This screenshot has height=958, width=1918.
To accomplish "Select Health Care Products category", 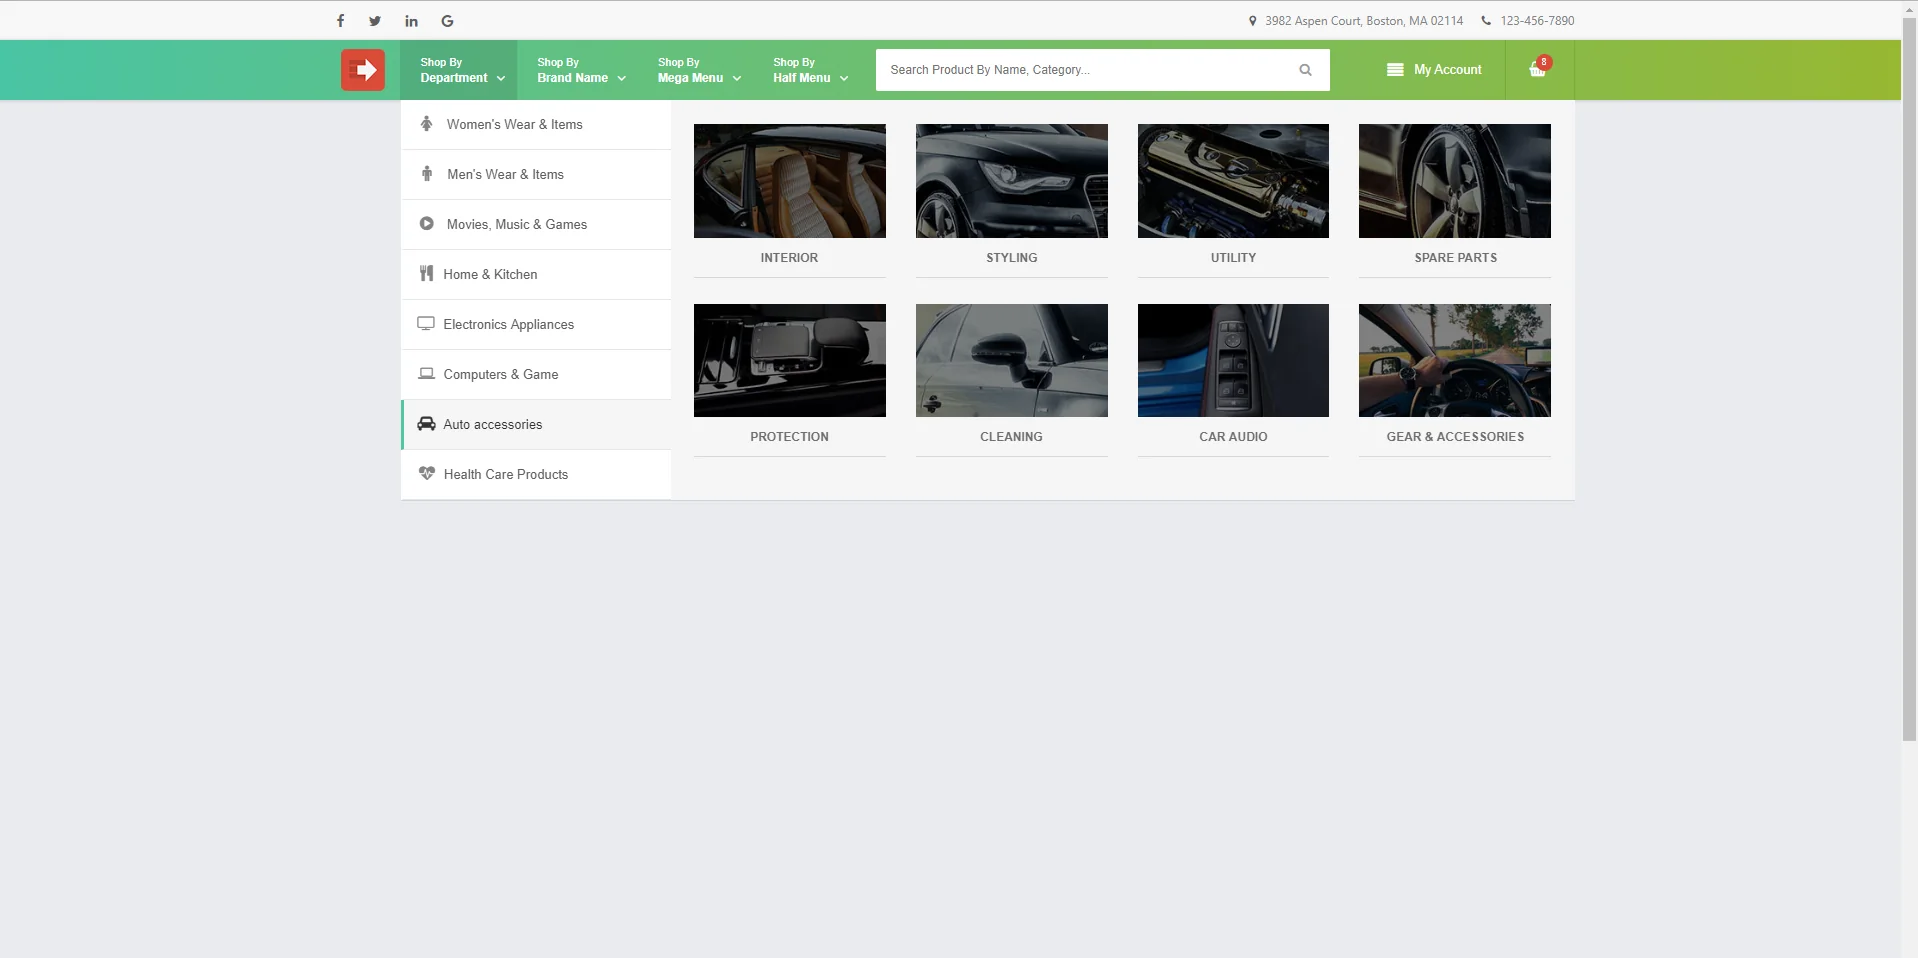I will 536,475.
